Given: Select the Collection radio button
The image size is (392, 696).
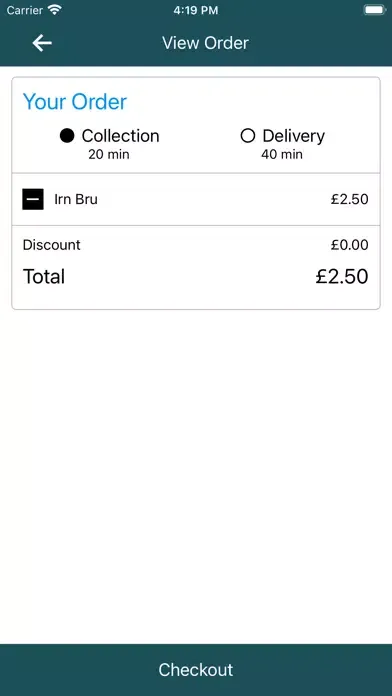Looking at the screenshot, I should coord(67,136).
